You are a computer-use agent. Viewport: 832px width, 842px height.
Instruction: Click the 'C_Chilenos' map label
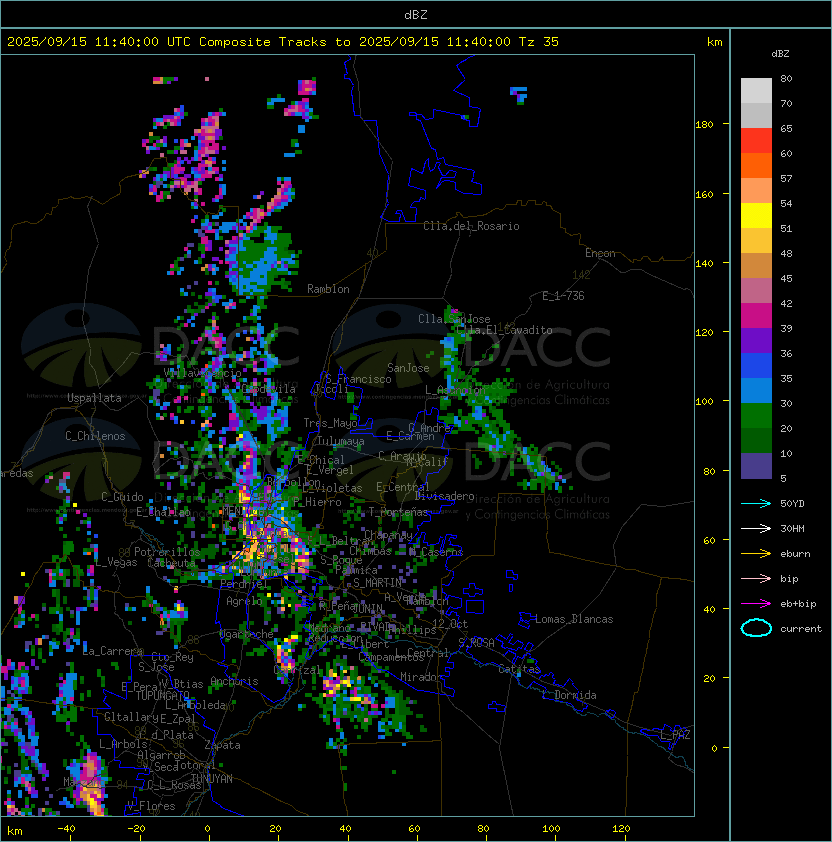tap(95, 436)
